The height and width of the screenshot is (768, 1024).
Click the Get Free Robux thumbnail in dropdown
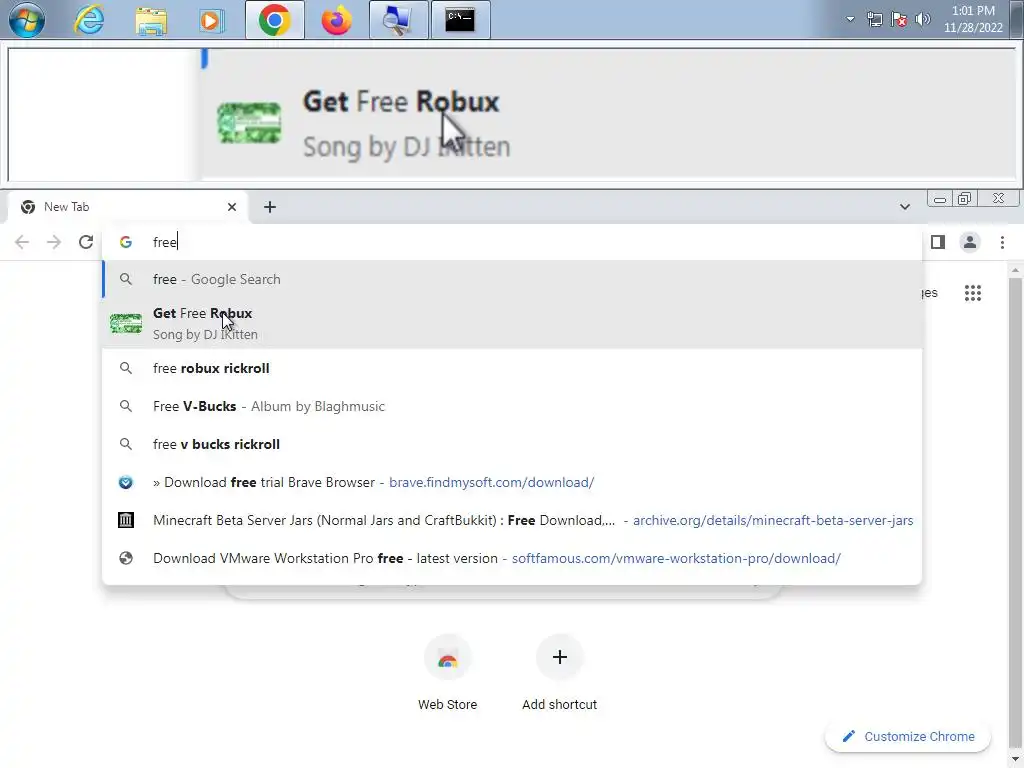point(126,323)
